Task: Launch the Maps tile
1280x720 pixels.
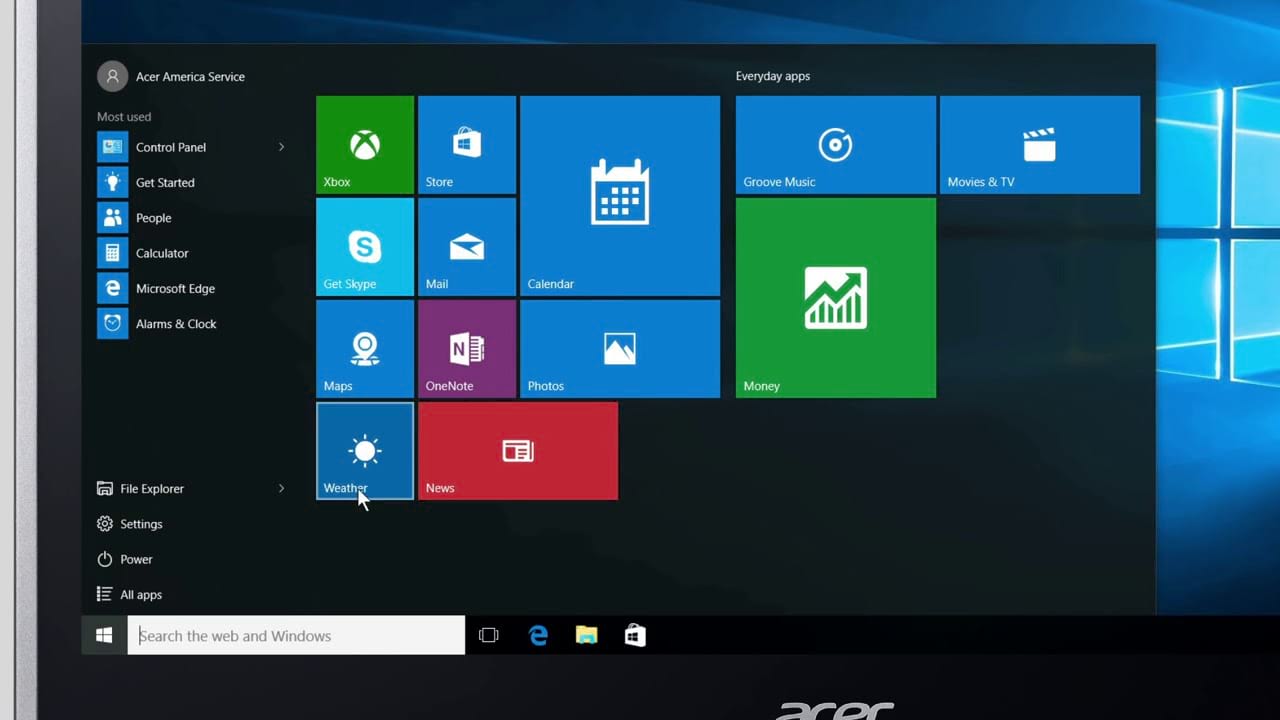Action: tap(365, 349)
